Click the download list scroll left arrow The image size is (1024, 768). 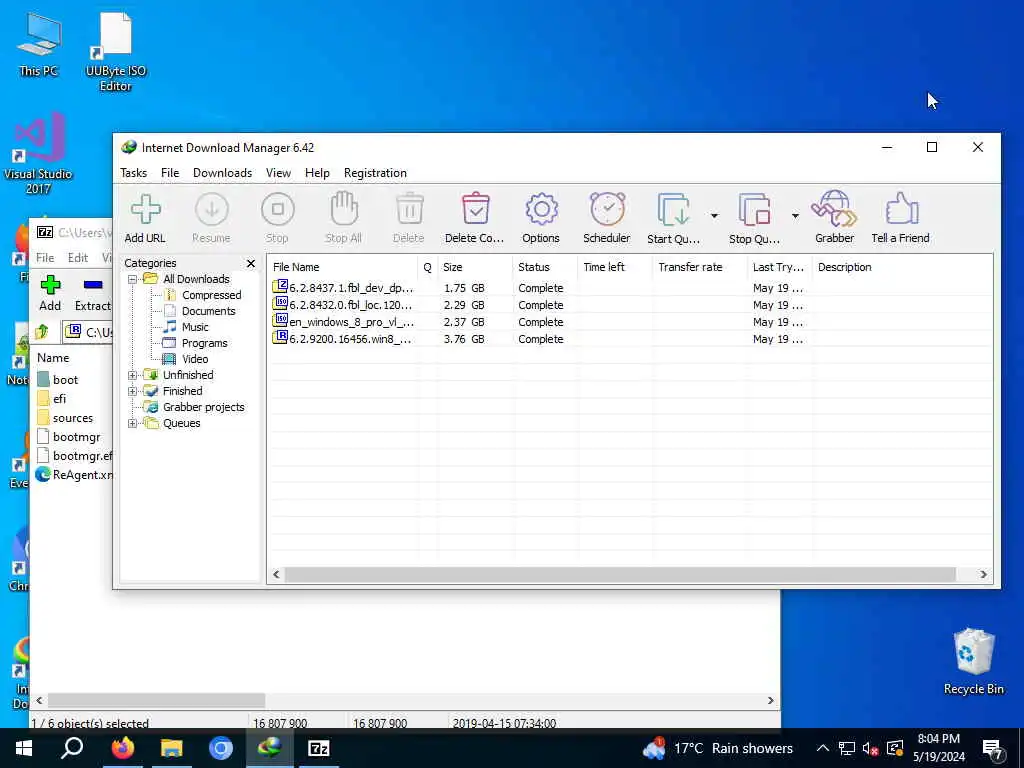276,575
